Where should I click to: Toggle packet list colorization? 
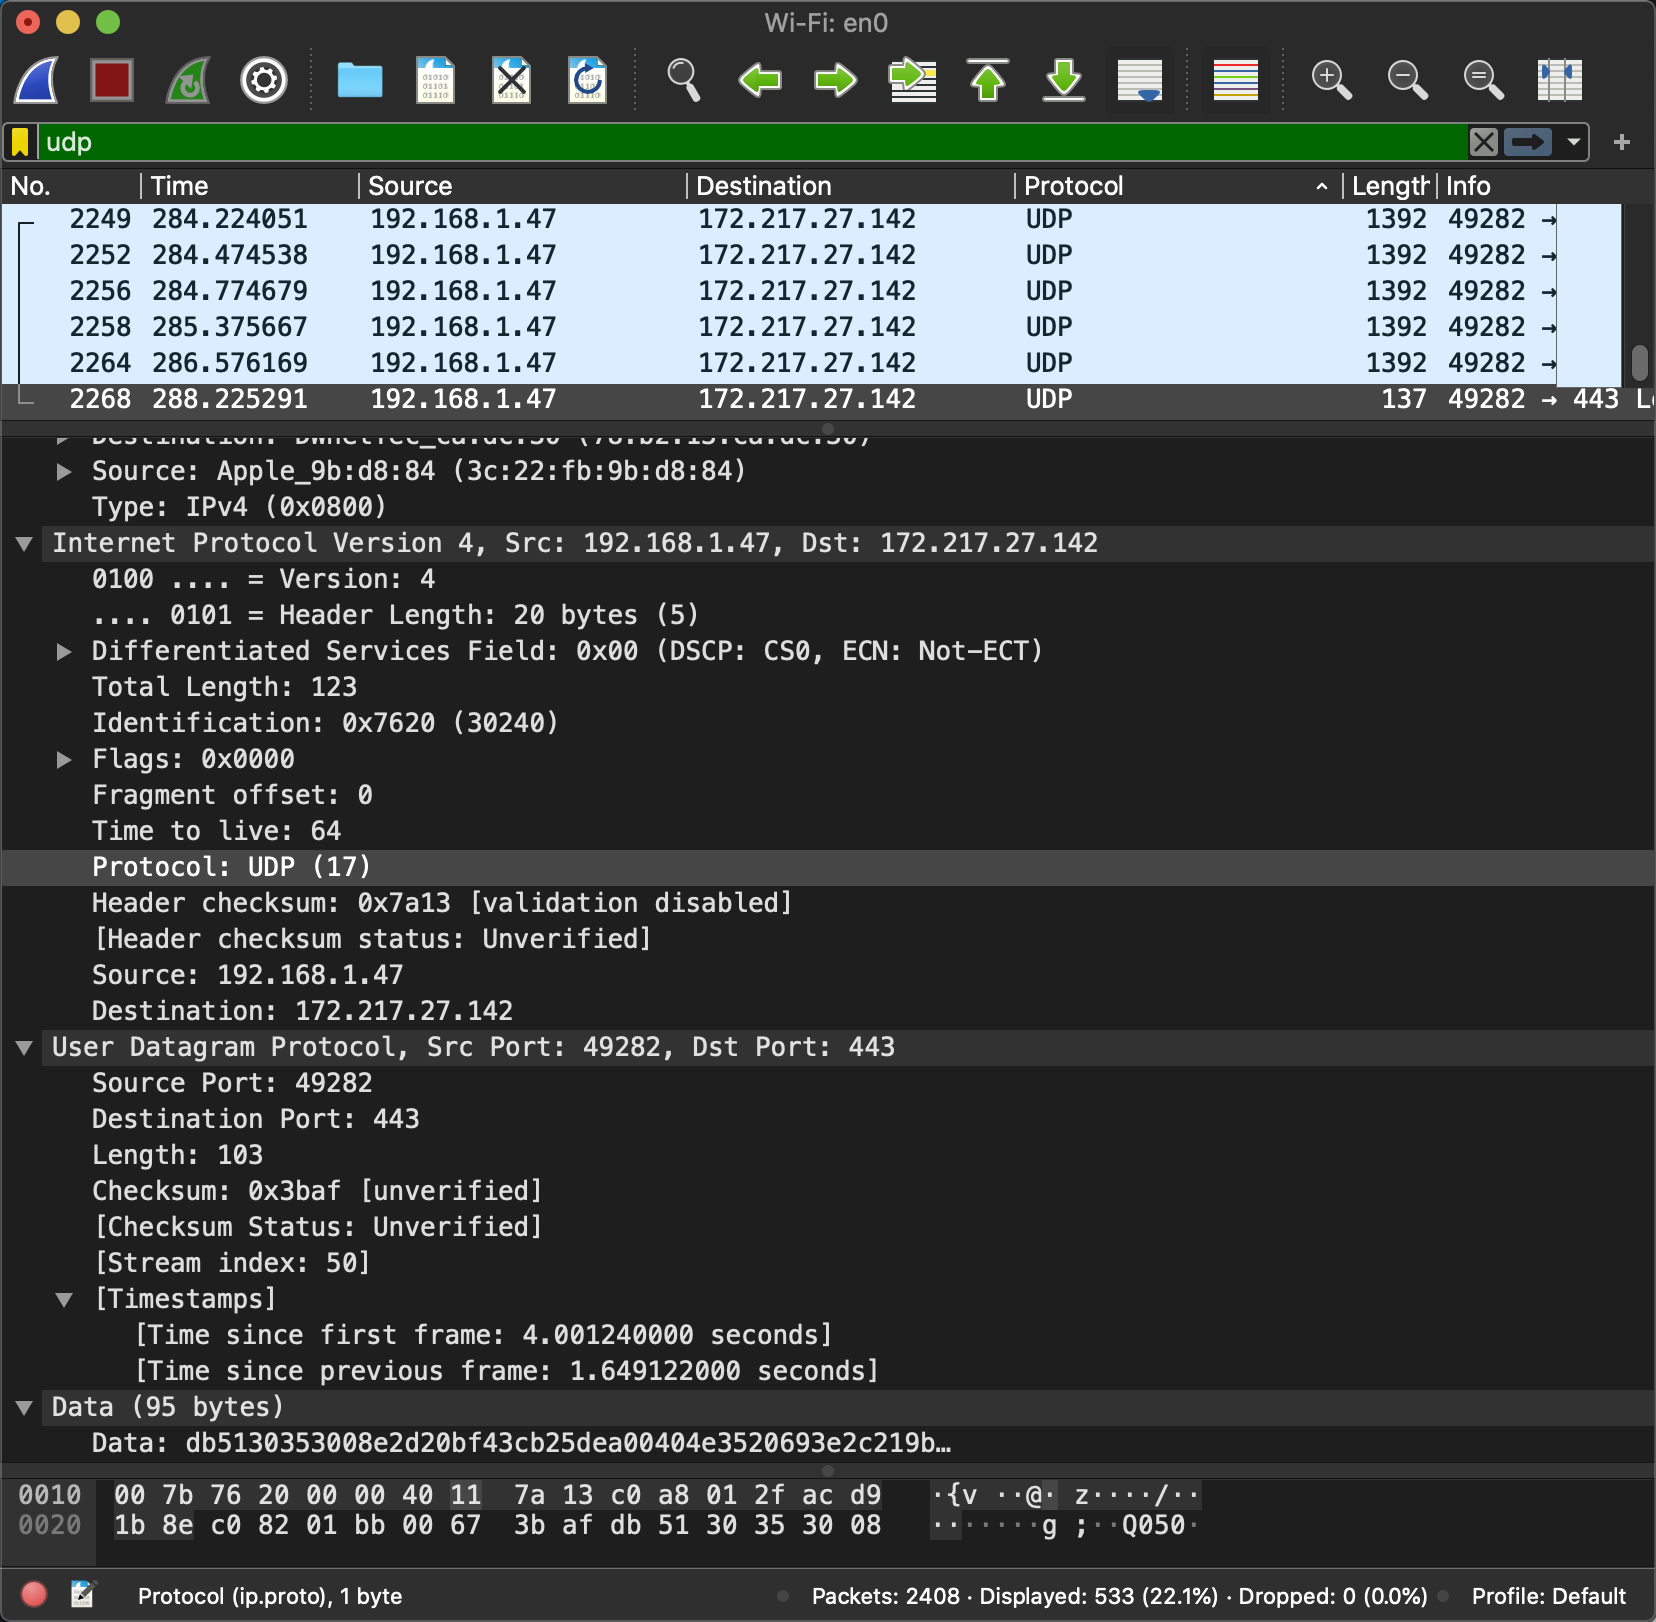pyautogui.click(x=1235, y=80)
